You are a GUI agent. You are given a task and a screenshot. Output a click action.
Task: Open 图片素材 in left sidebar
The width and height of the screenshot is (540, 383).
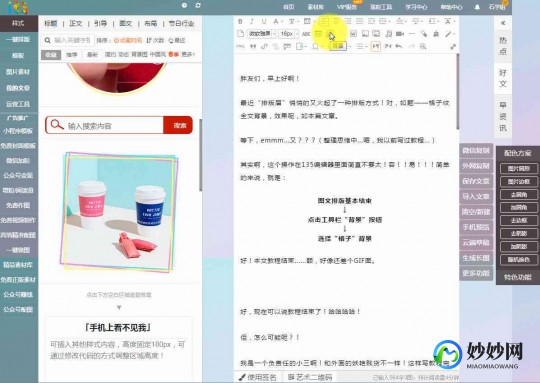coord(18,72)
